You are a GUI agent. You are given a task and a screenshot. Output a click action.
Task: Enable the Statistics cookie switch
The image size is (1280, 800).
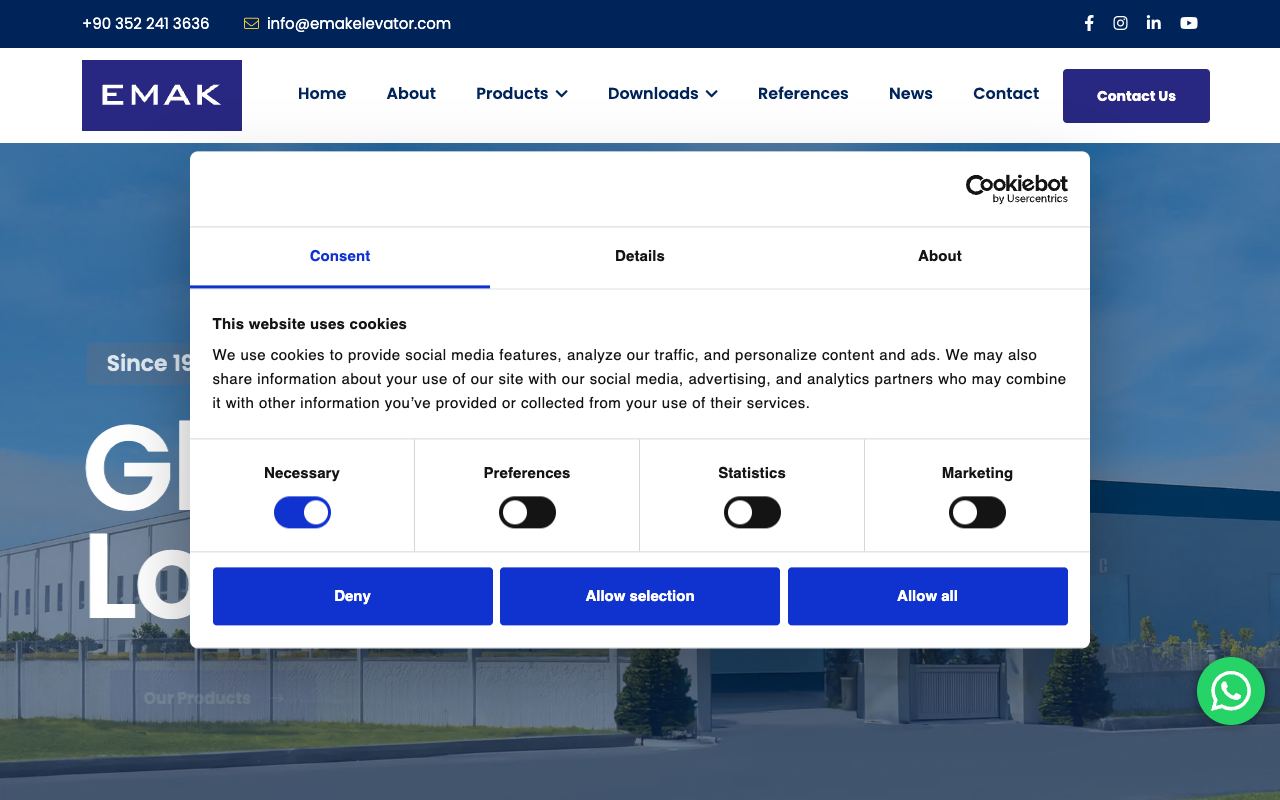(752, 513)
